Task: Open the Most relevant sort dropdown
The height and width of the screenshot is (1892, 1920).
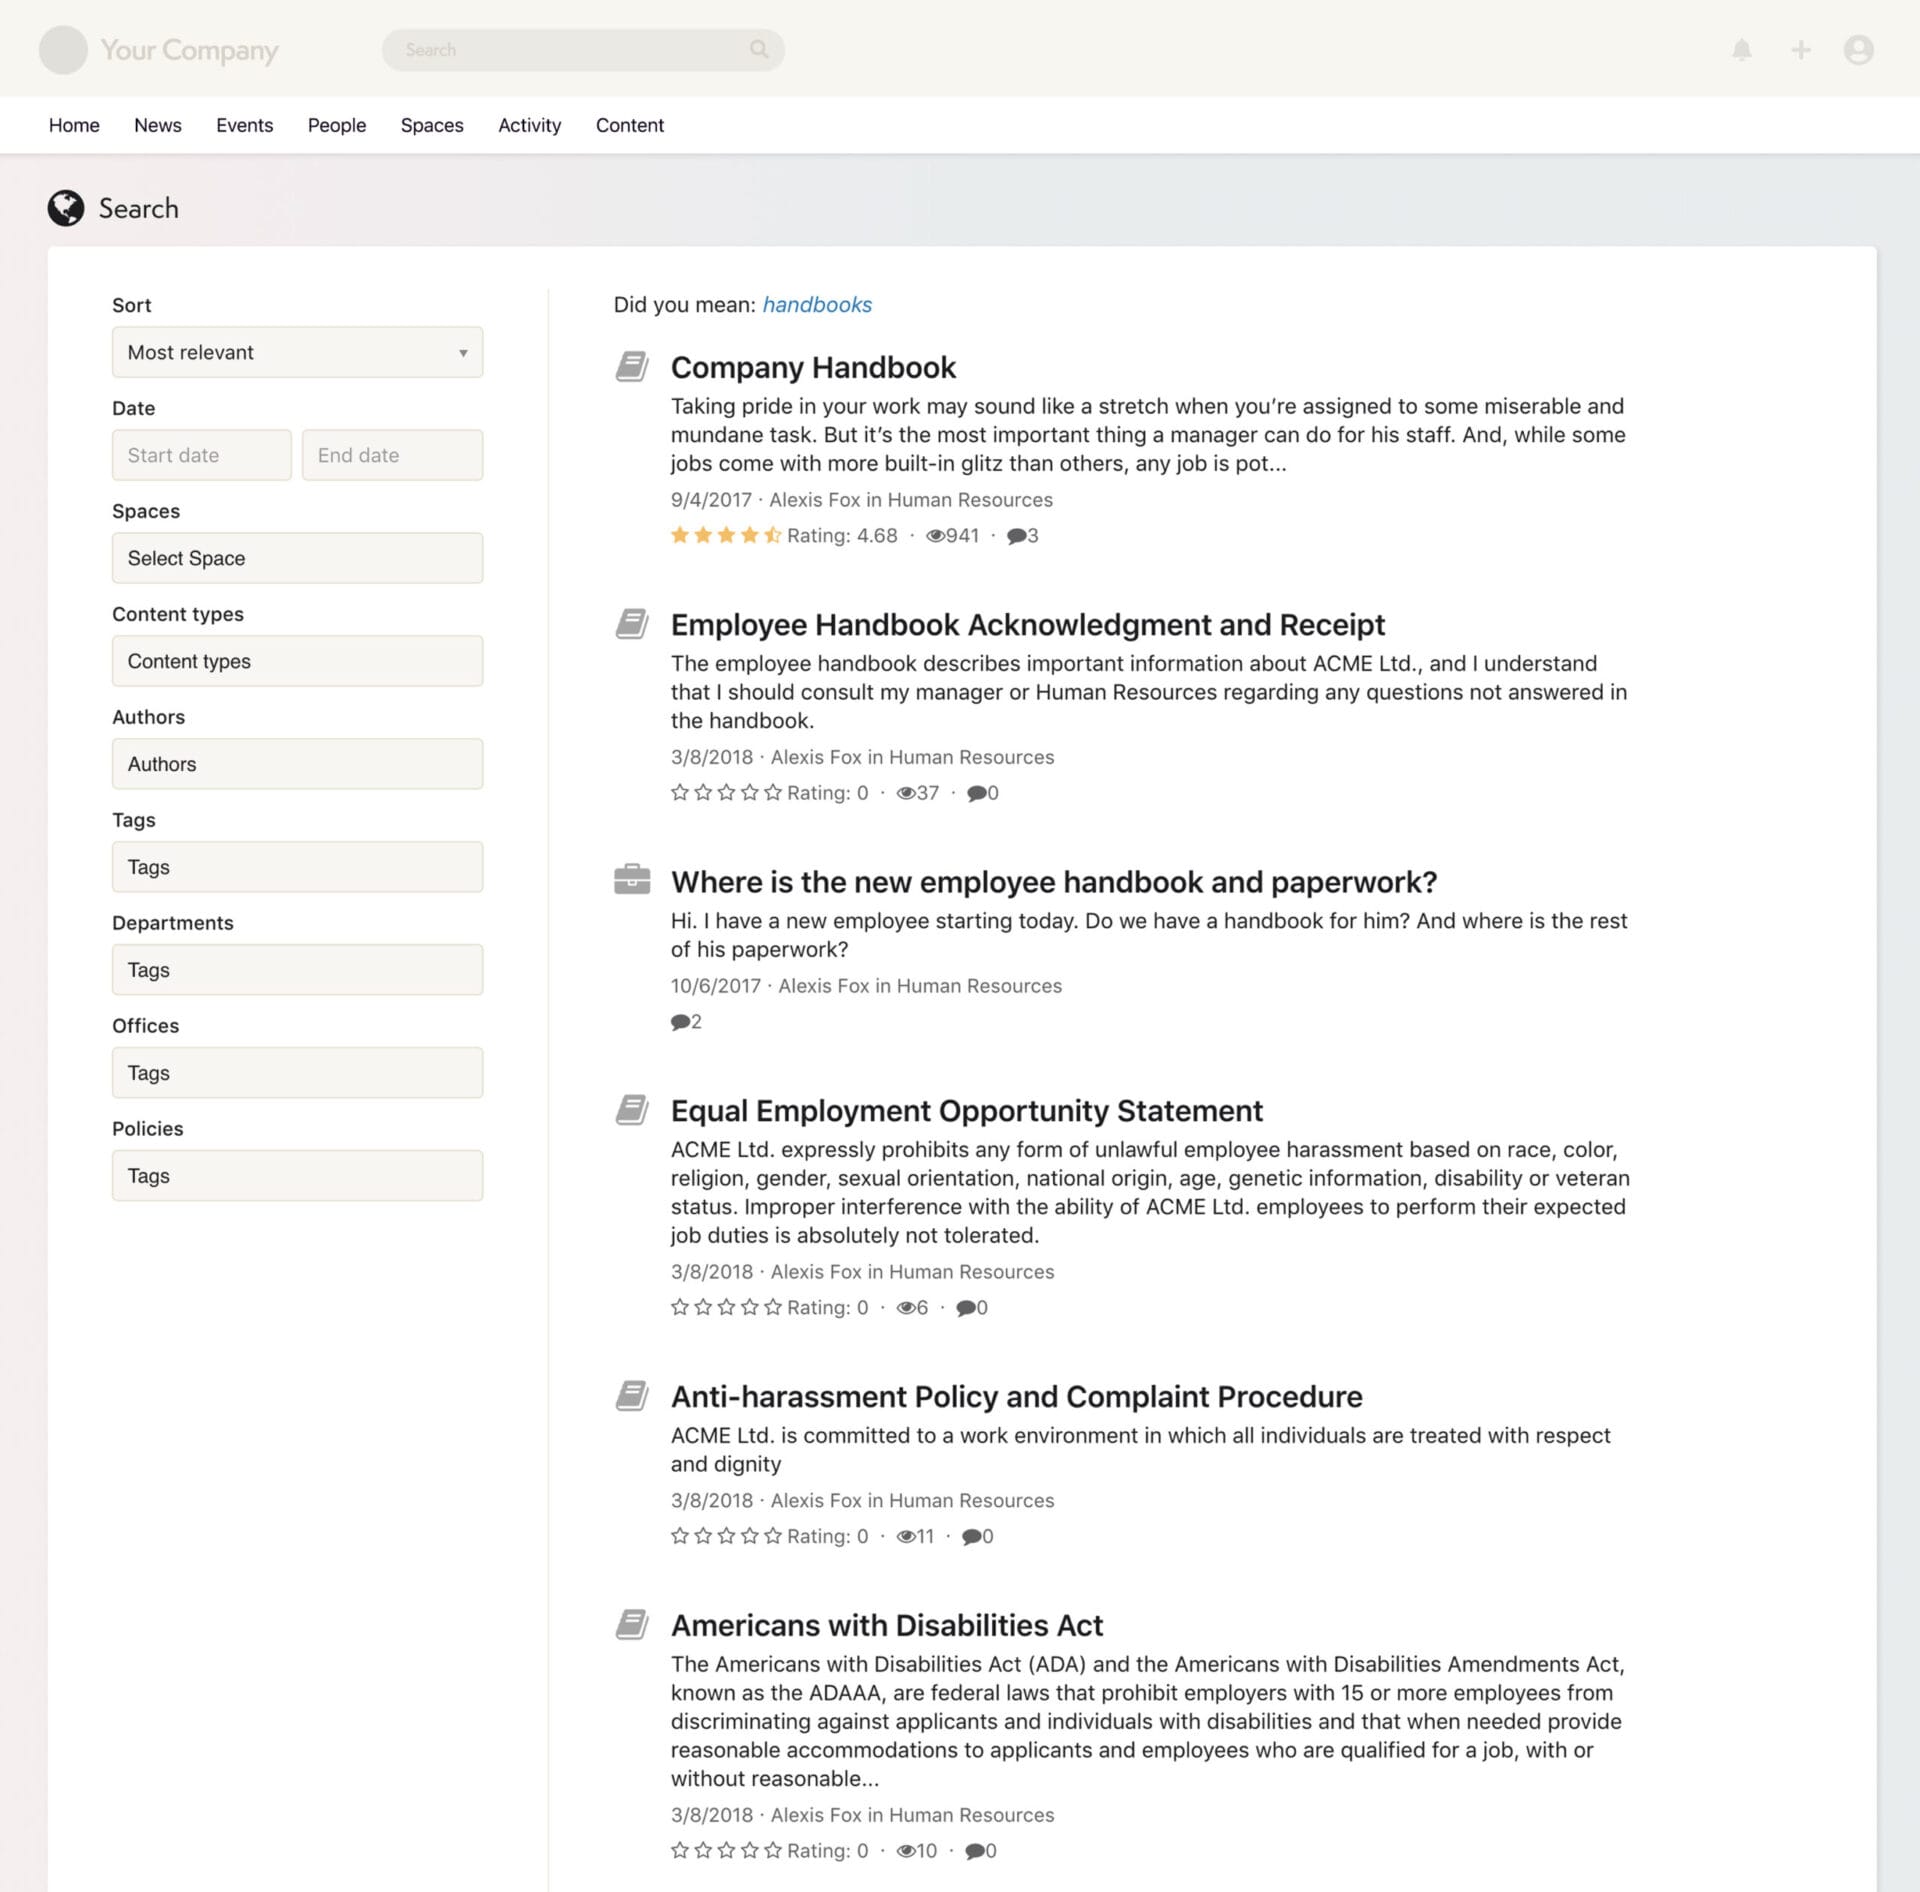Action: coord(297,352)
